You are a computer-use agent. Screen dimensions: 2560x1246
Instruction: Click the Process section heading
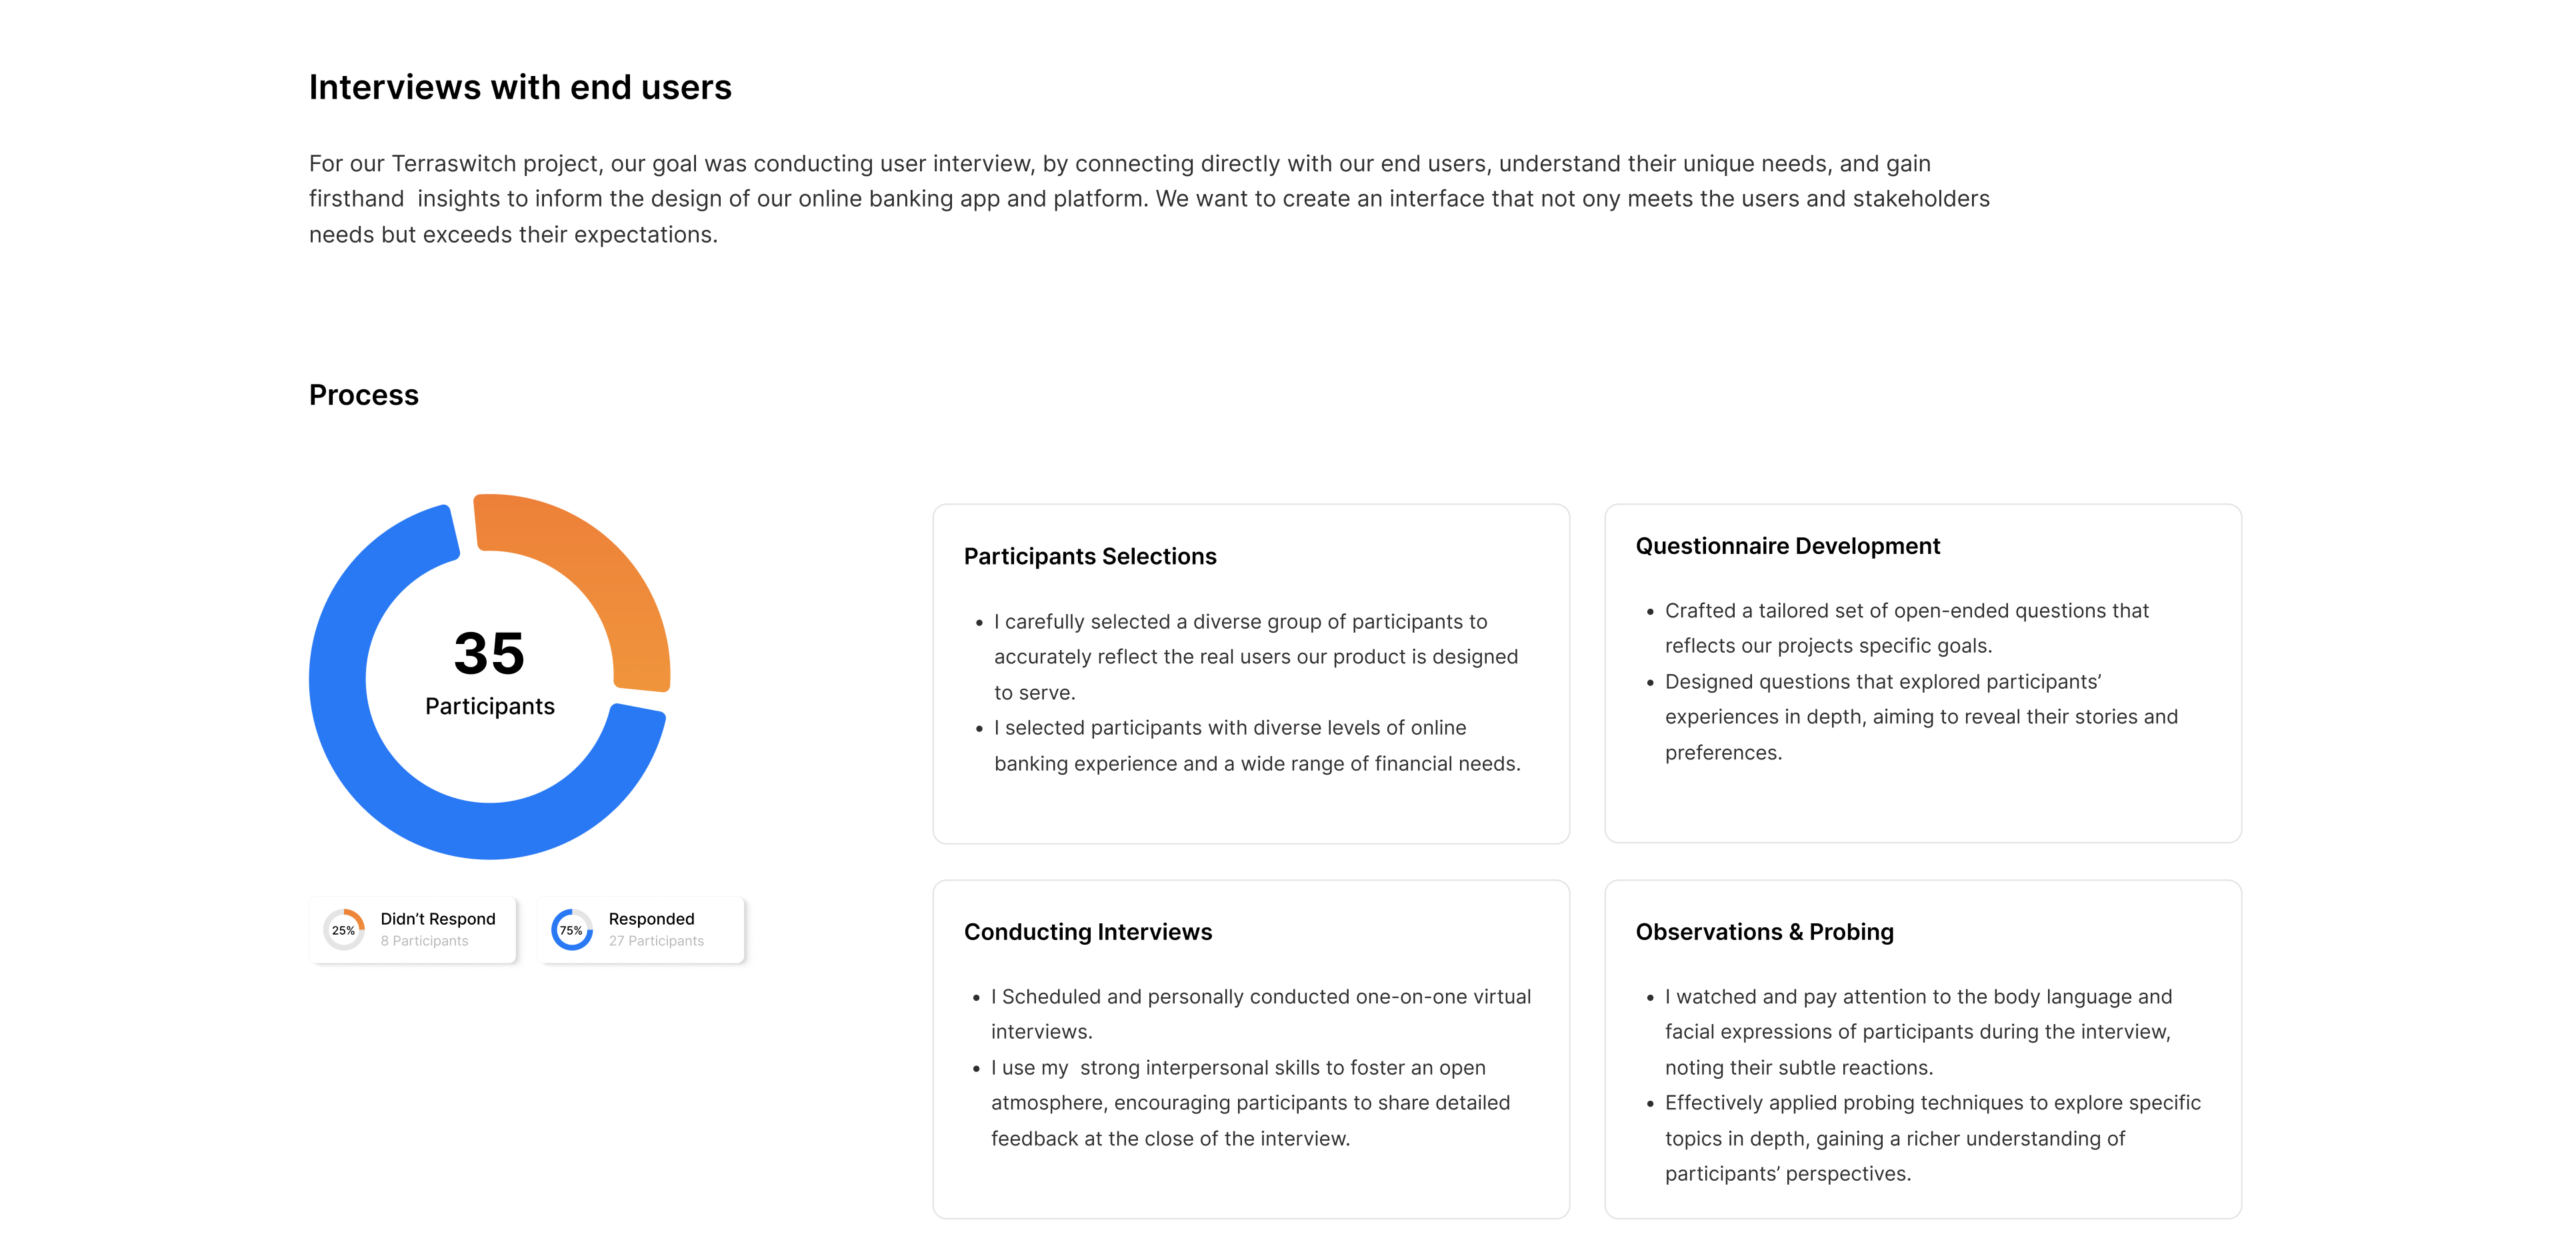tap(364, 396)
